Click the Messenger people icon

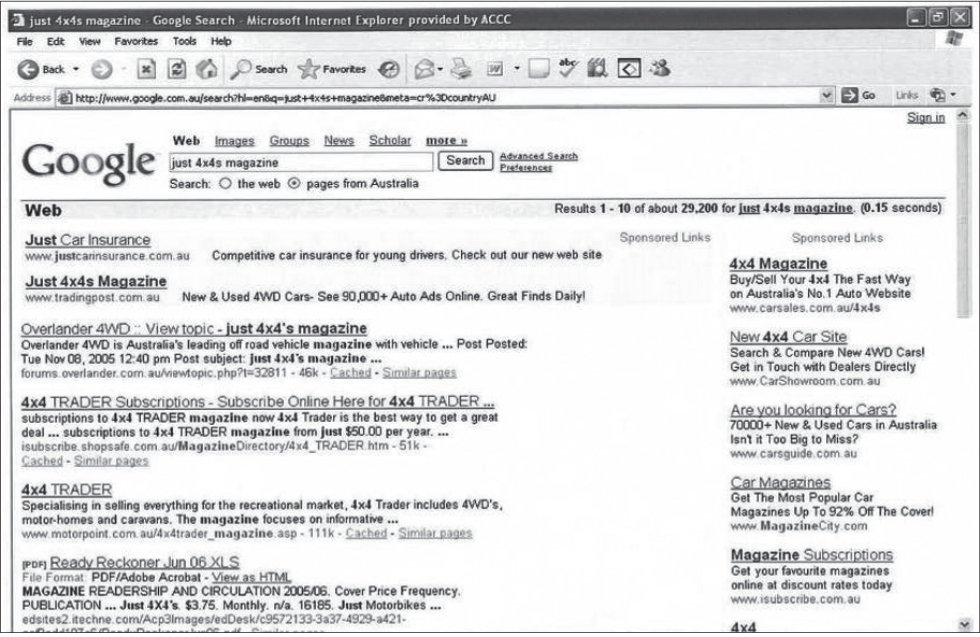[659, 68]
